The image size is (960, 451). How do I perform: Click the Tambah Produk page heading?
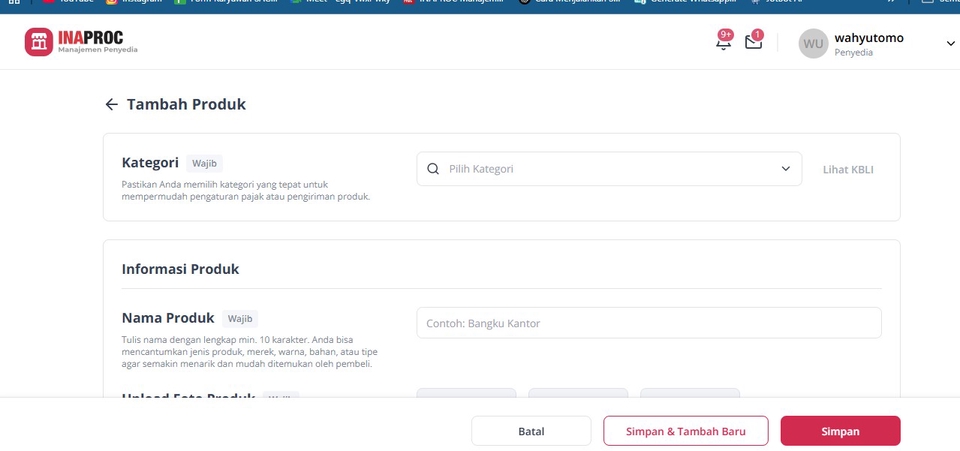[x=186, y=105]
